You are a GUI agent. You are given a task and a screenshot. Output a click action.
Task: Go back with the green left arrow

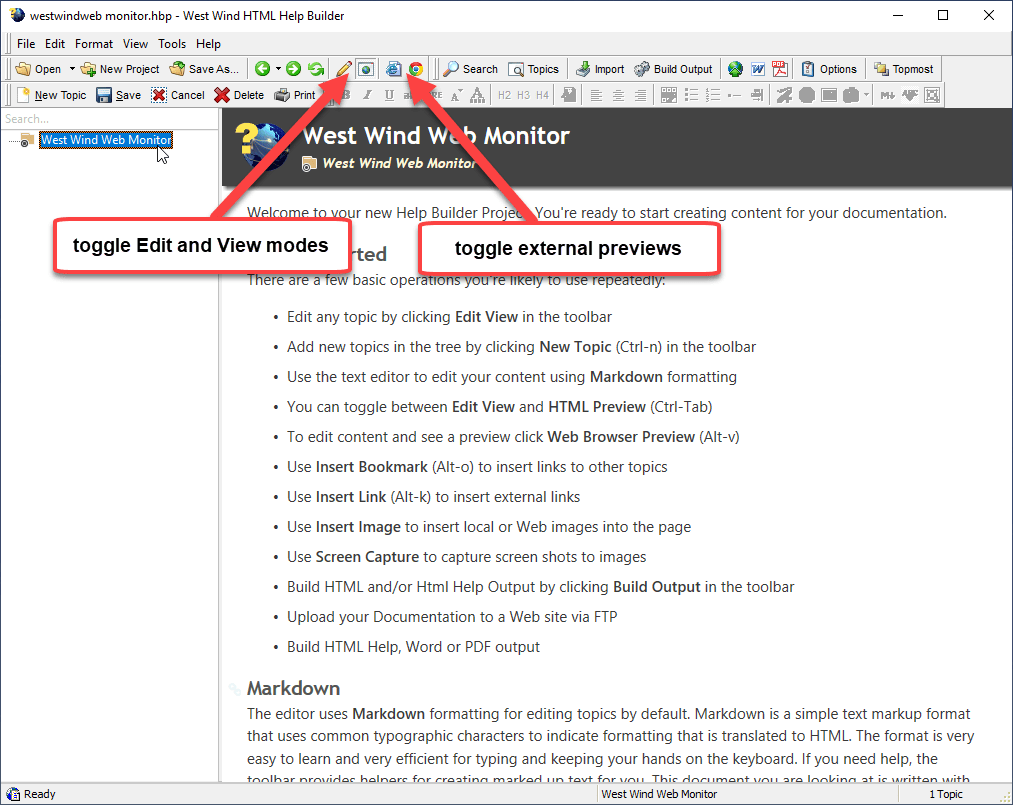[x=262, y=69]
